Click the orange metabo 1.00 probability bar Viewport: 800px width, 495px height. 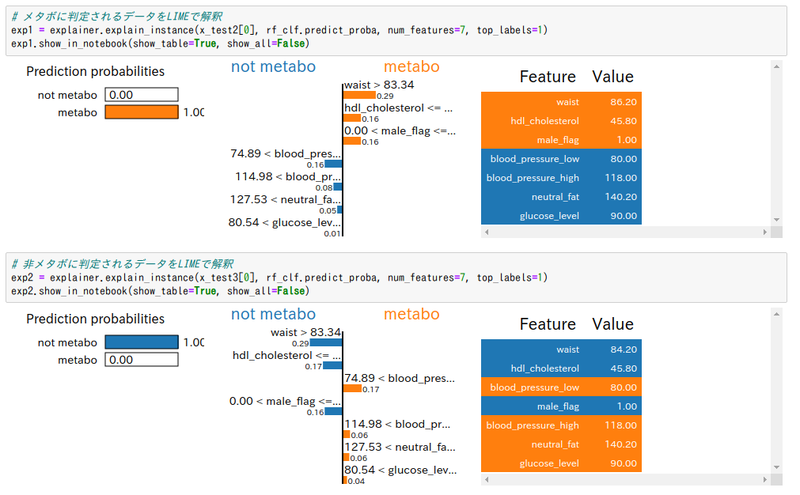point(142,112)
